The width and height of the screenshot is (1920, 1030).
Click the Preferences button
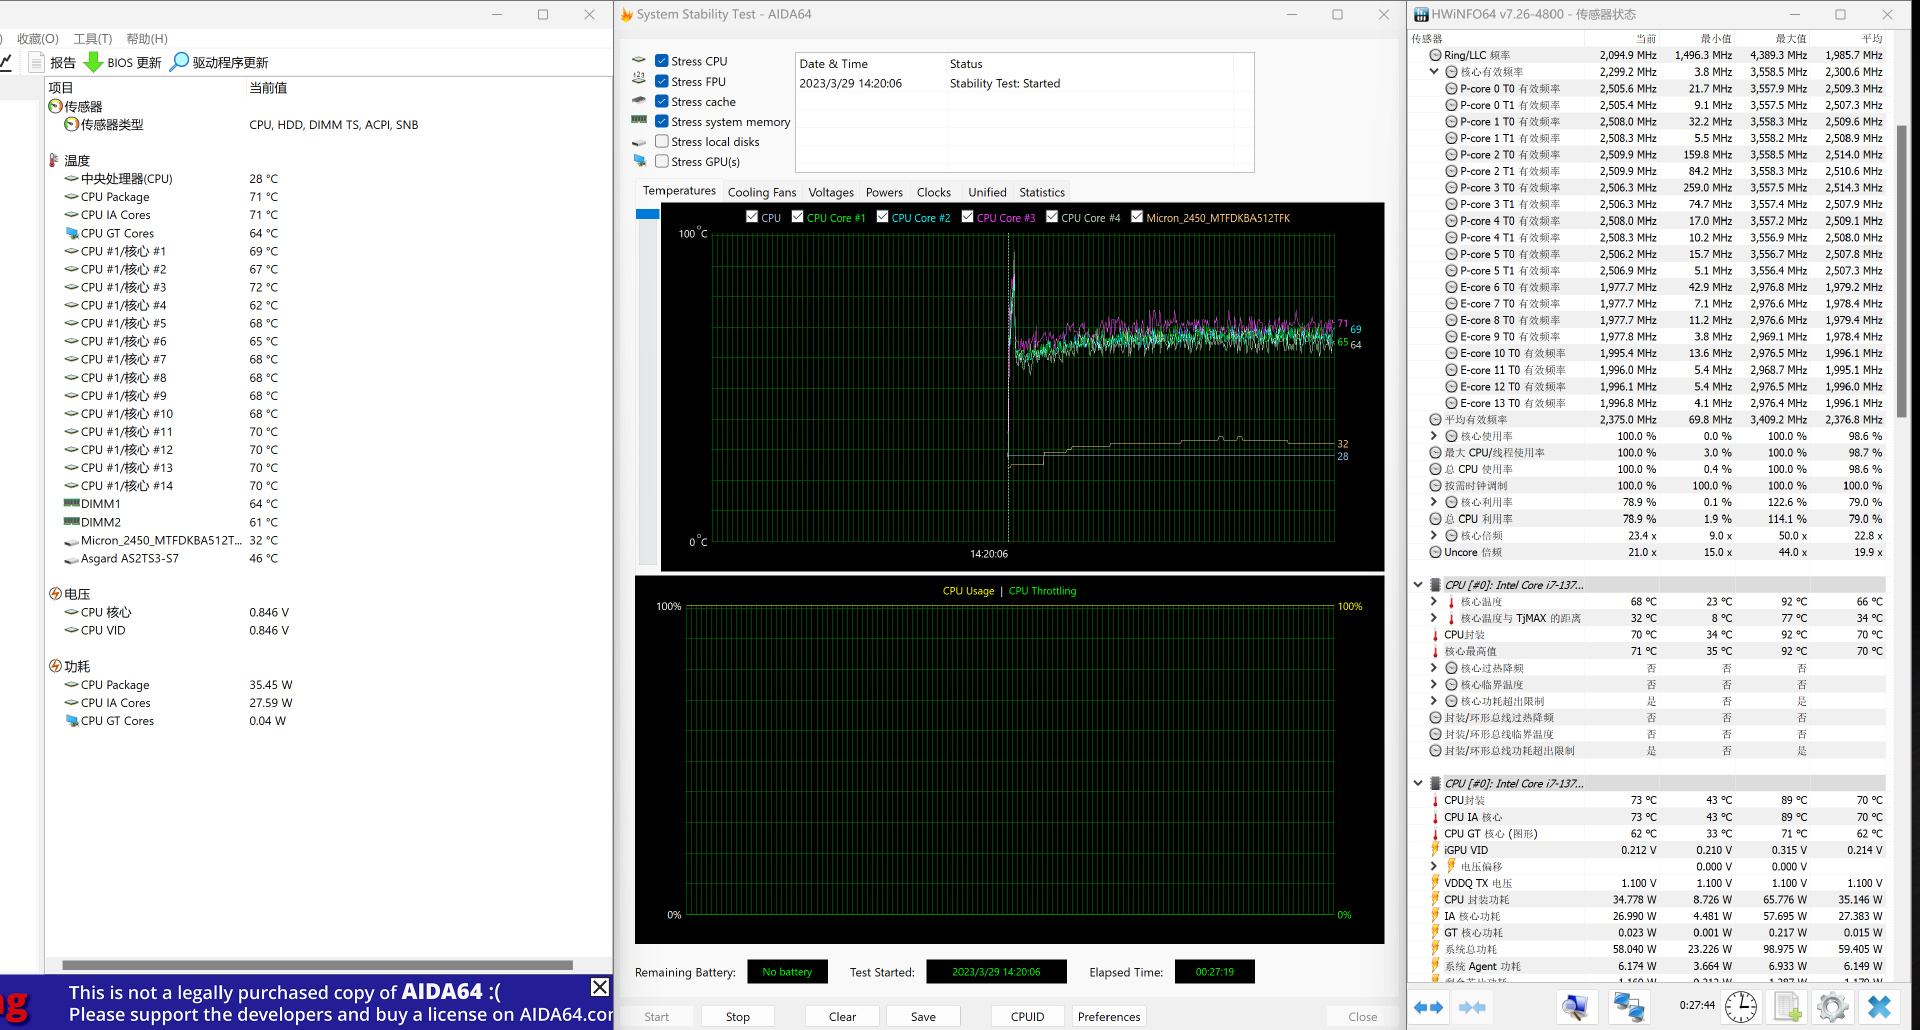pos(1108,1016)
